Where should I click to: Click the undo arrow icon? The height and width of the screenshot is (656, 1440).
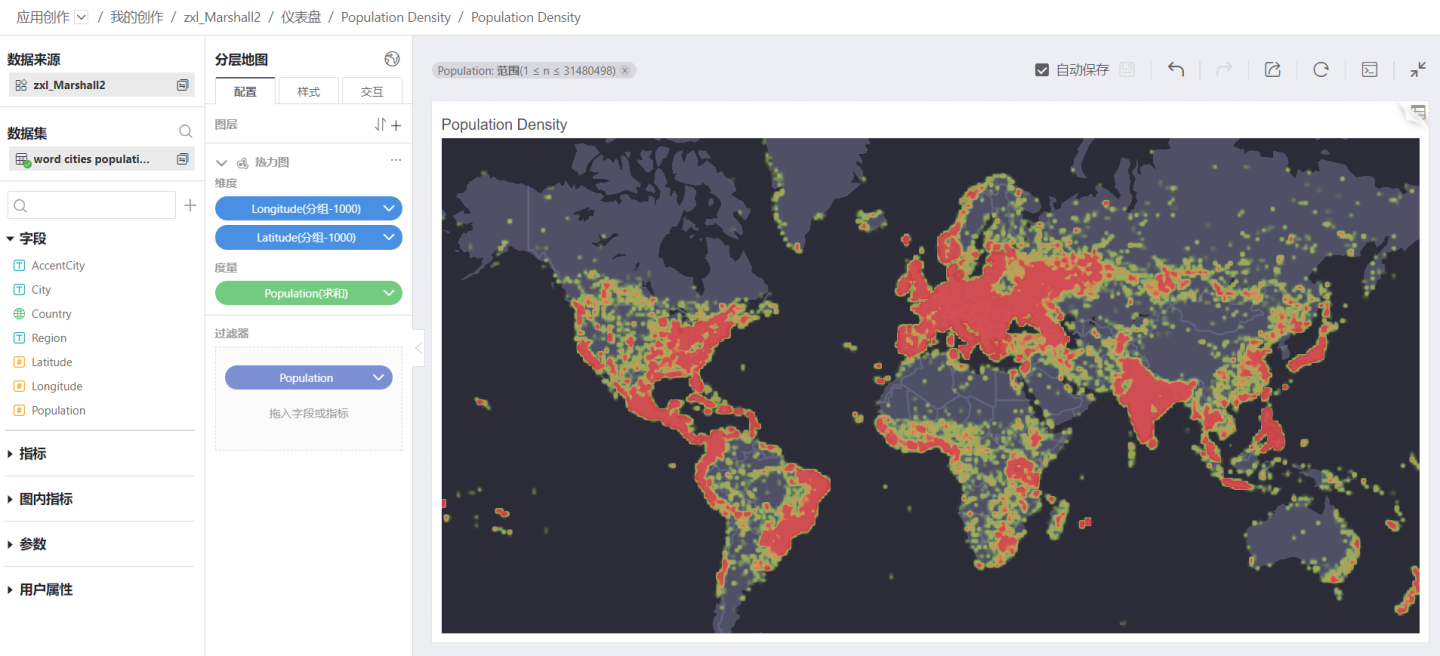pyautogui.click(x=1176, y=70)
